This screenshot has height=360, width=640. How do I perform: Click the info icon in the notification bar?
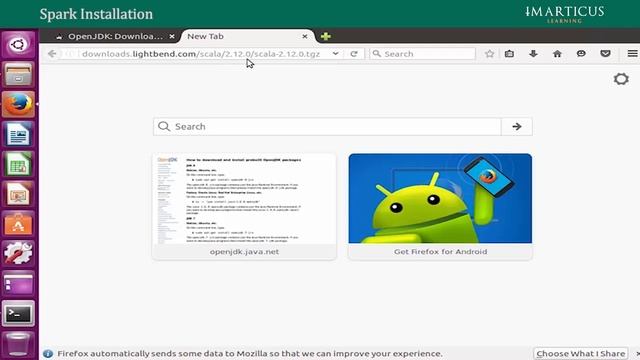(x=48, y=353)
